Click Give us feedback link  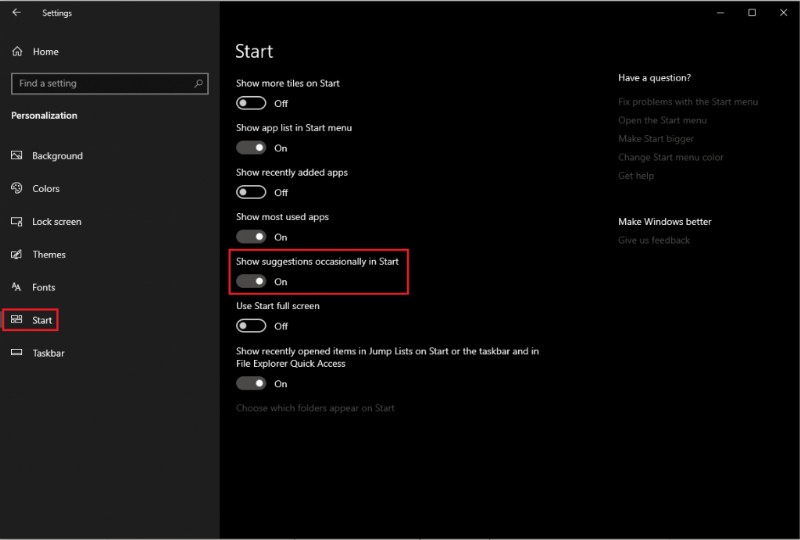pos(654,240)
